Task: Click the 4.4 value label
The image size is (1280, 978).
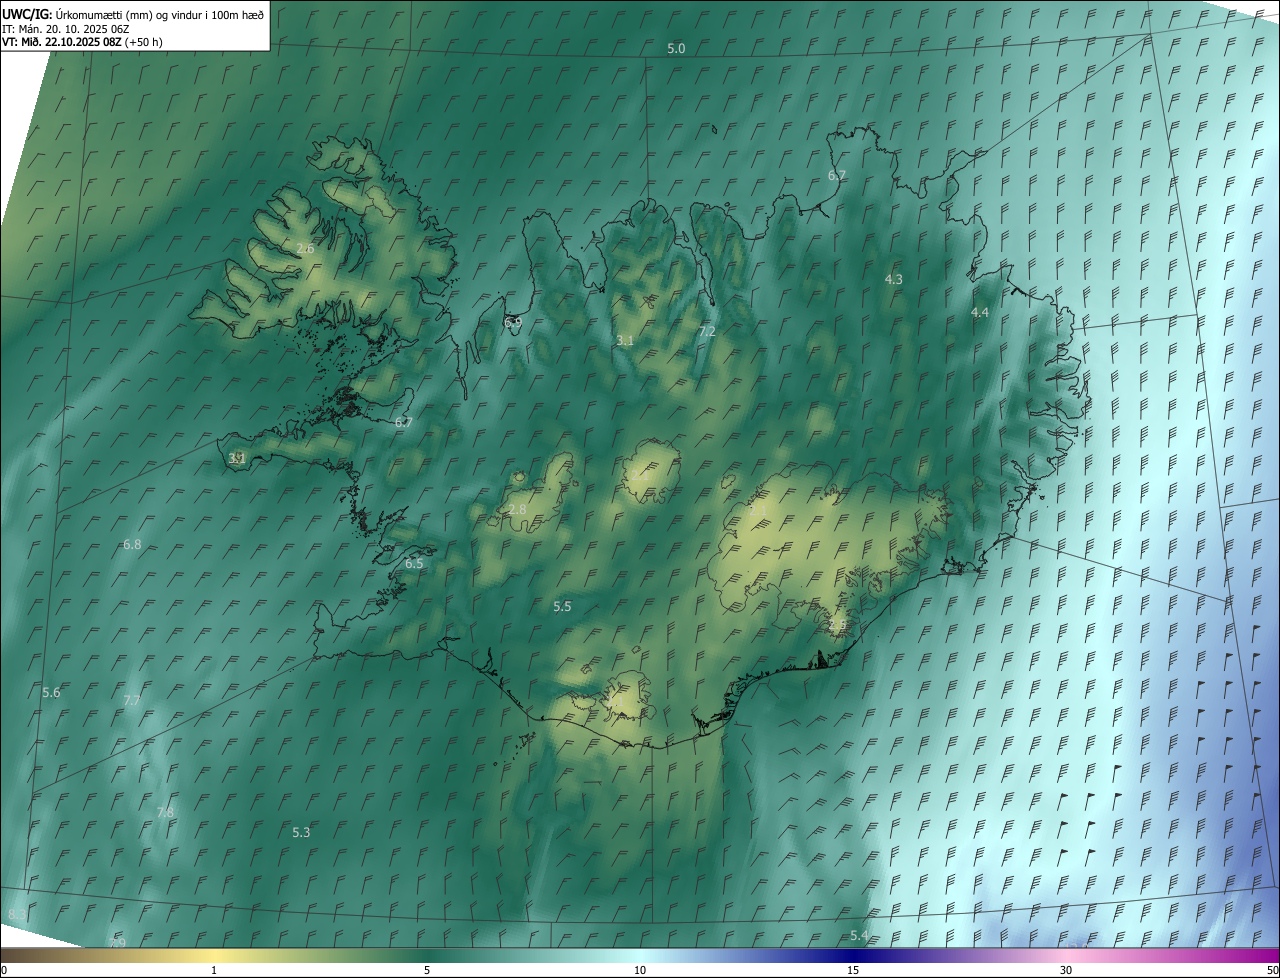Action: coord(980,313)
